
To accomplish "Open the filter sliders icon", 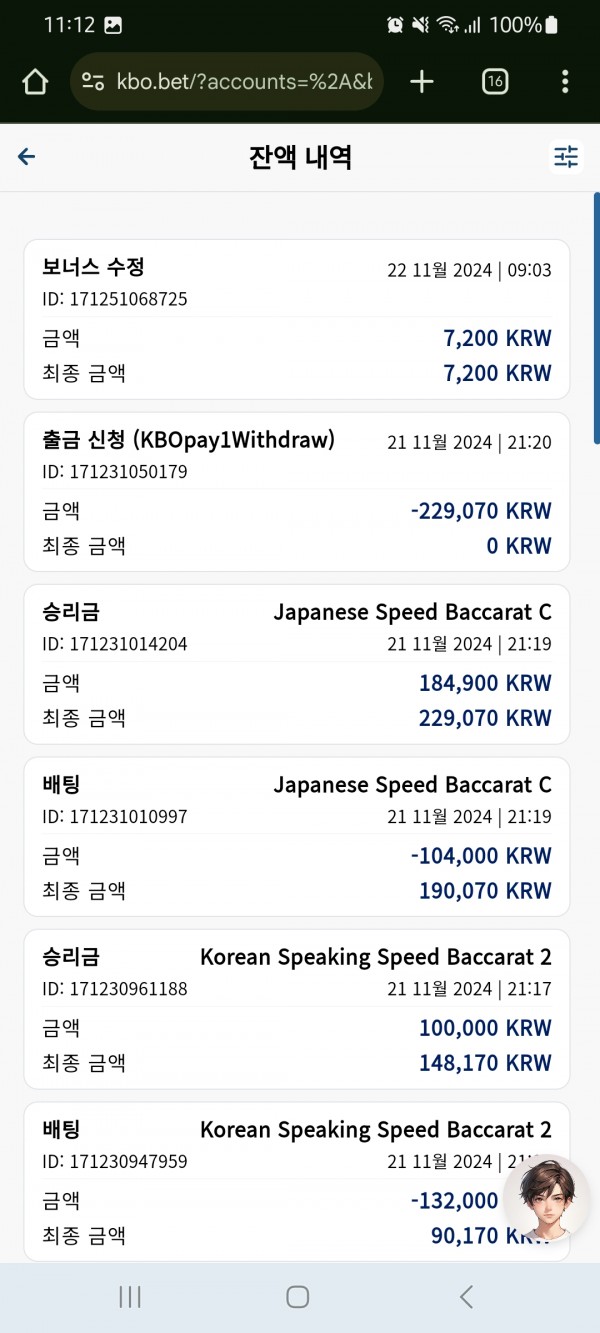I will pyautogui.click(x=566, y=157).
